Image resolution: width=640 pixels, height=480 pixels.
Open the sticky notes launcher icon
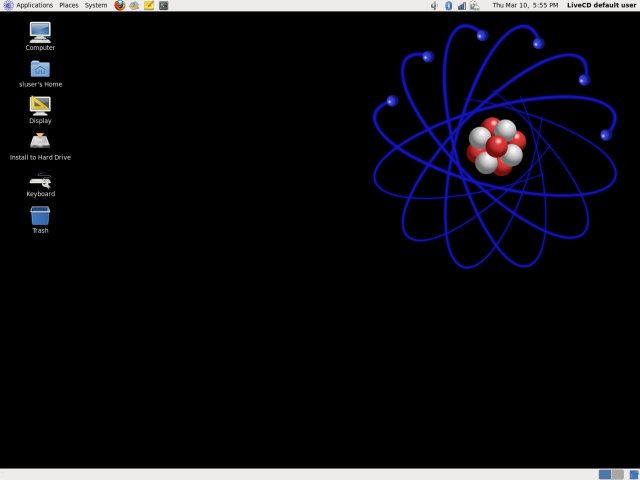tap(149, 5)
